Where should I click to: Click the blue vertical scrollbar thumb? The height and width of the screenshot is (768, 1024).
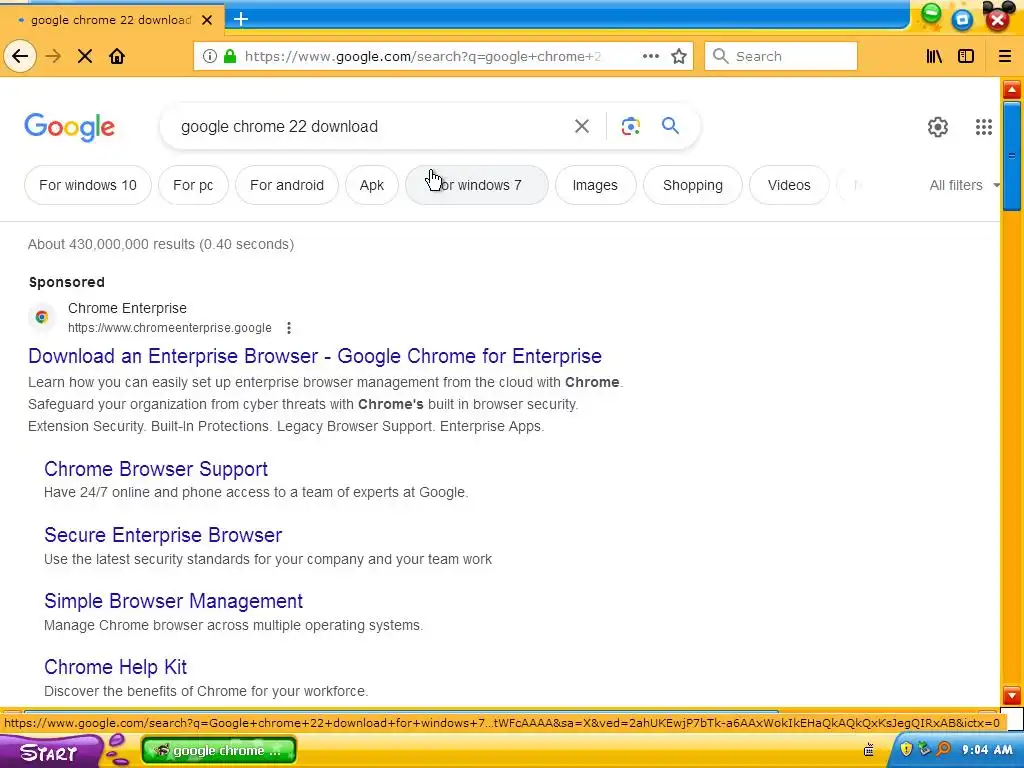tap(1012, 155)
